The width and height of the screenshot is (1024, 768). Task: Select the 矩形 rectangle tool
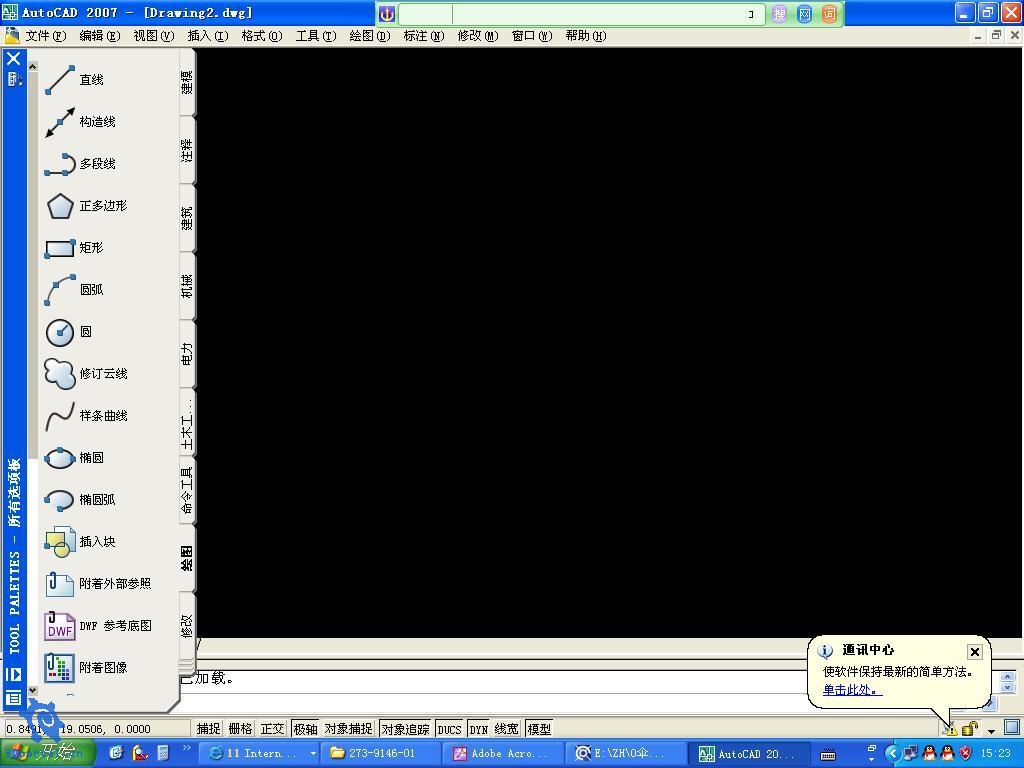tap(74, 248)
